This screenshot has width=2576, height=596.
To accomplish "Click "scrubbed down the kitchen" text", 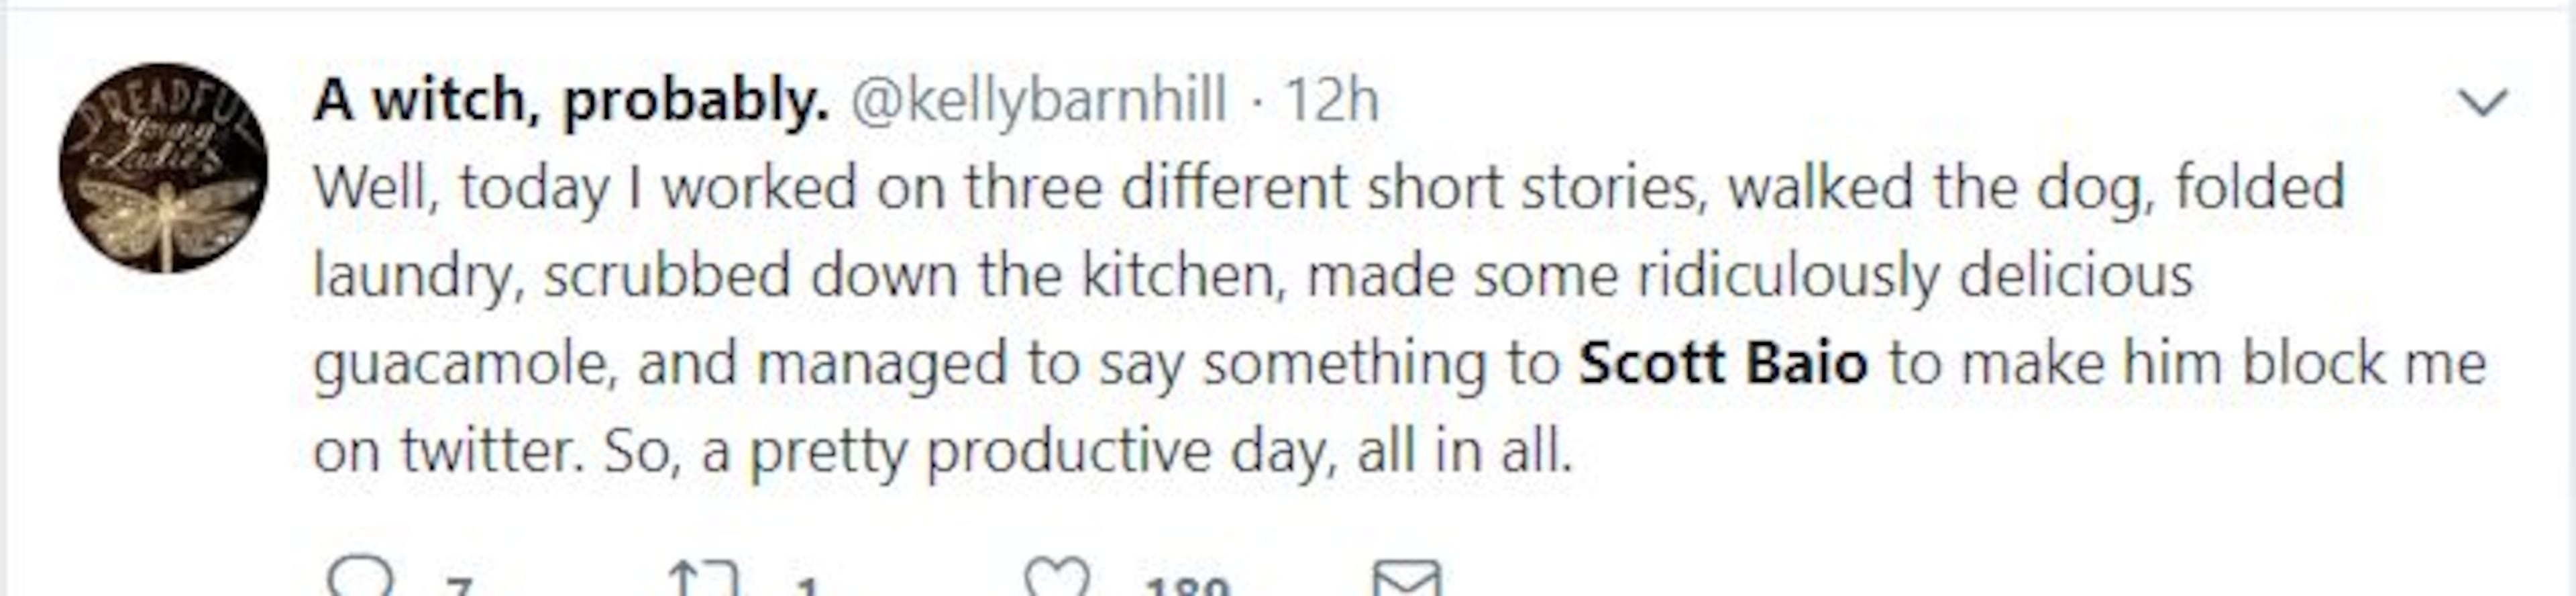I will (x=913, y=275).
